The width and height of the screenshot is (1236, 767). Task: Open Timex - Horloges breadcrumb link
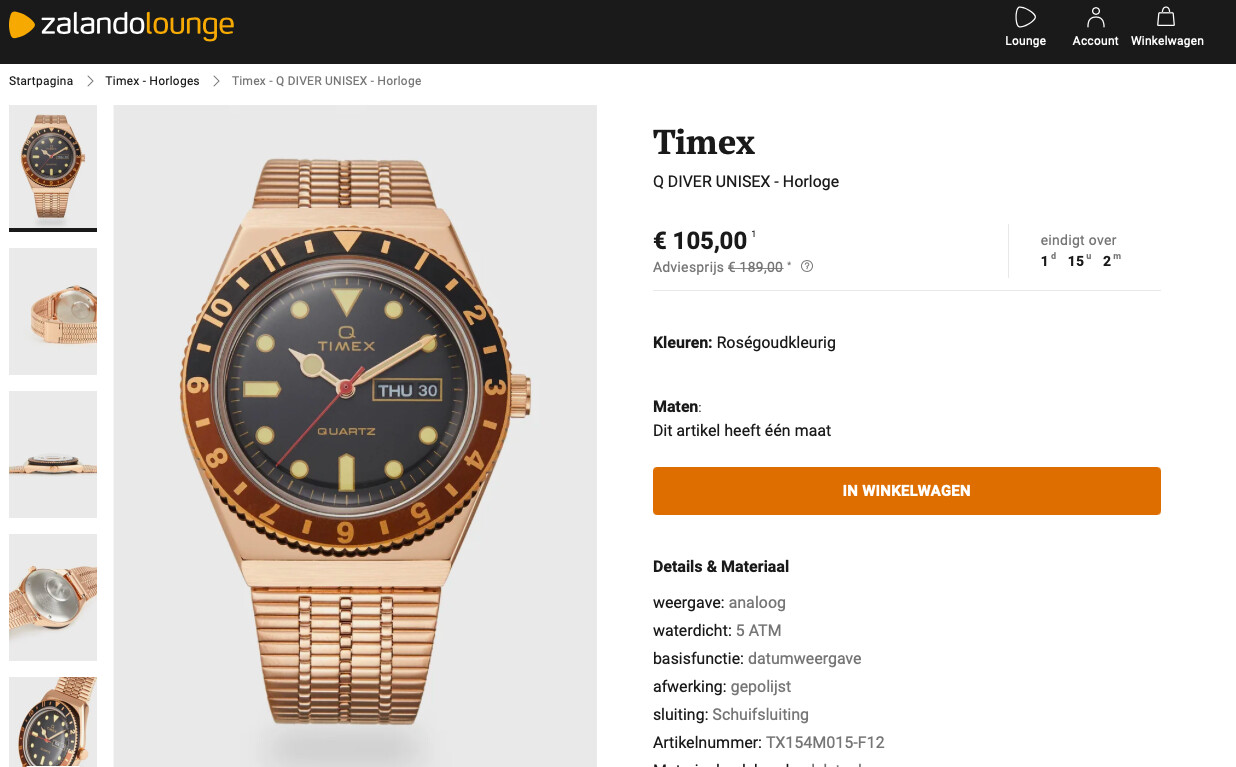point(152,81)
